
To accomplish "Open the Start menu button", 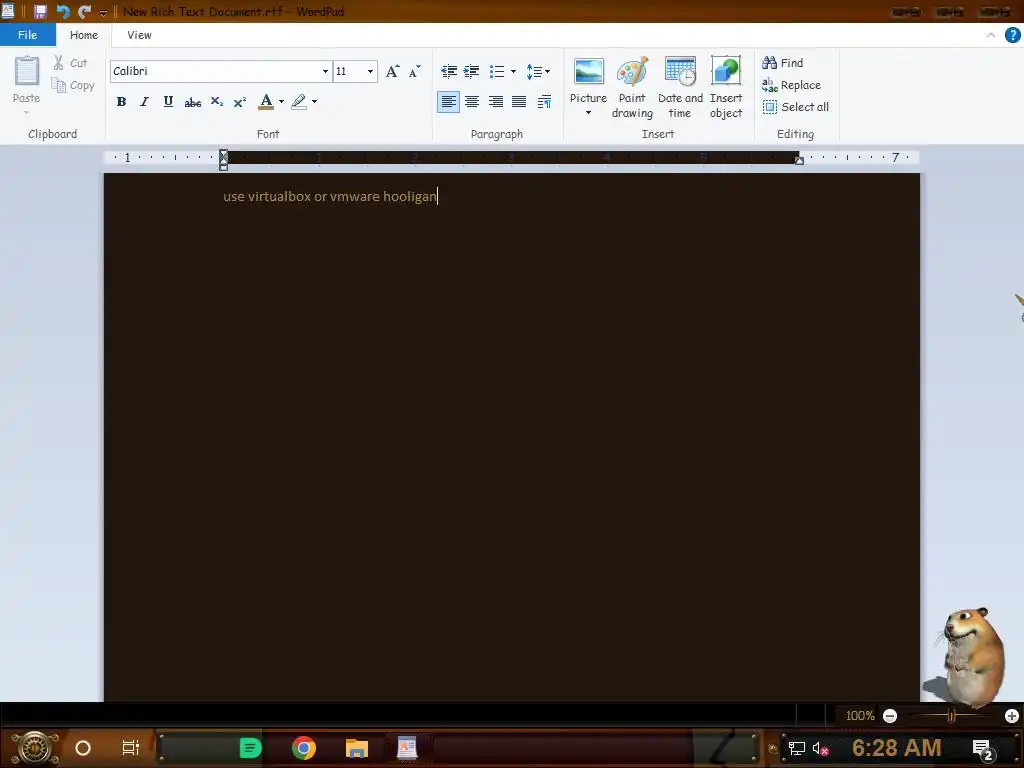I will pos(34,748).
